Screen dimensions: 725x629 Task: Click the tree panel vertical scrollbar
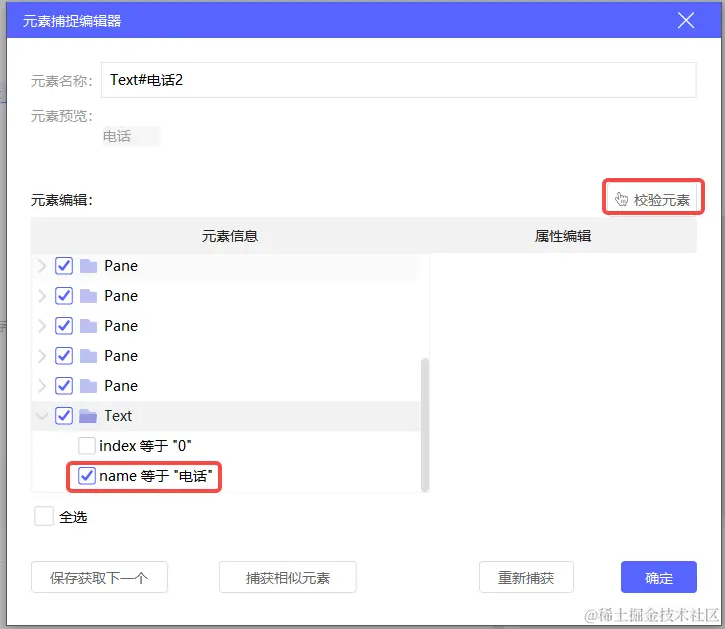click(424, 425)
